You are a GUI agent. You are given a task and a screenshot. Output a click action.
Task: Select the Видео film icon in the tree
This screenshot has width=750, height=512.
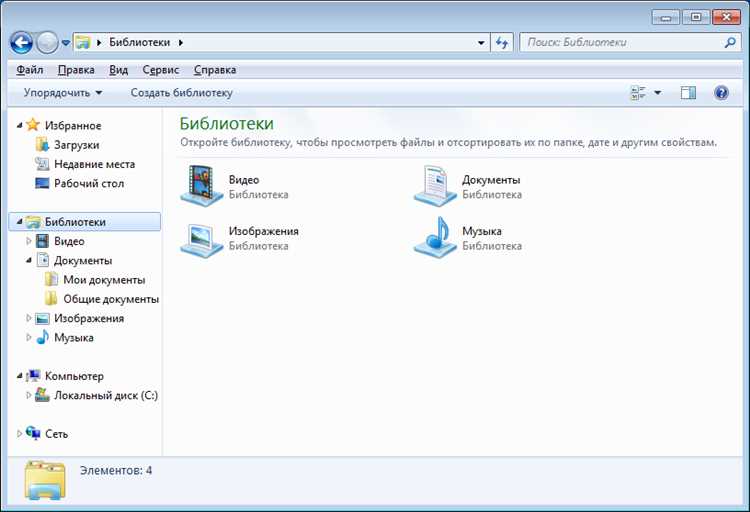pyautogui.click(x=43, y=241)
